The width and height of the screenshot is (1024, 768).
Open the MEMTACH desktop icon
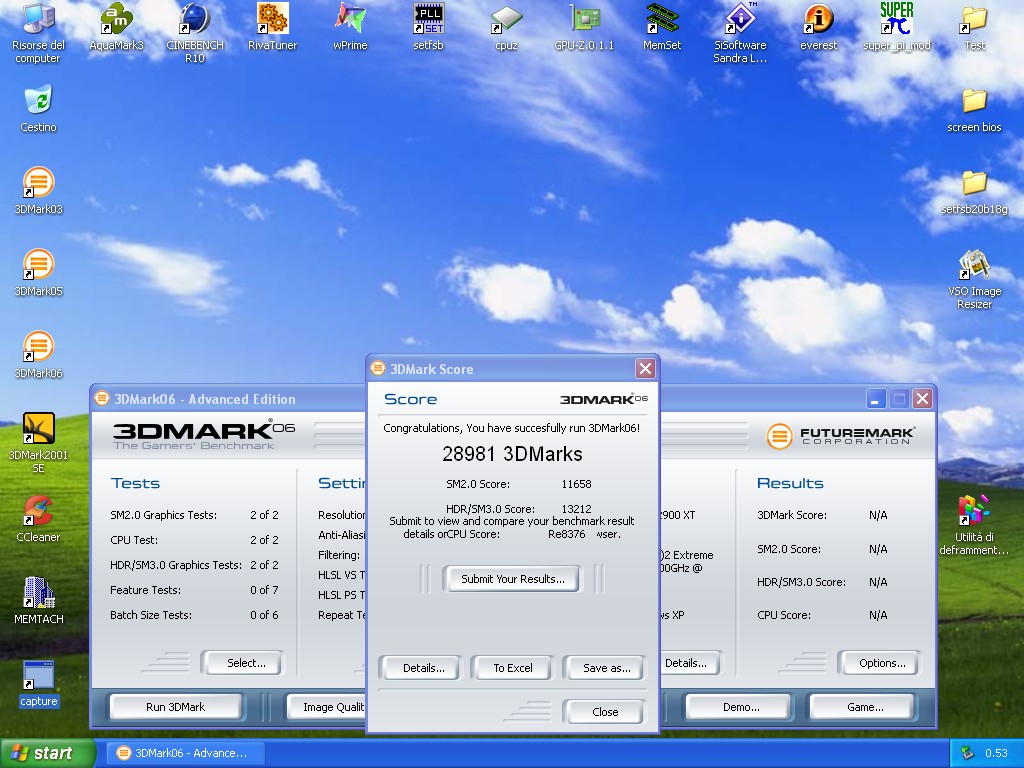pyautogui.click(x=39, y=601)
